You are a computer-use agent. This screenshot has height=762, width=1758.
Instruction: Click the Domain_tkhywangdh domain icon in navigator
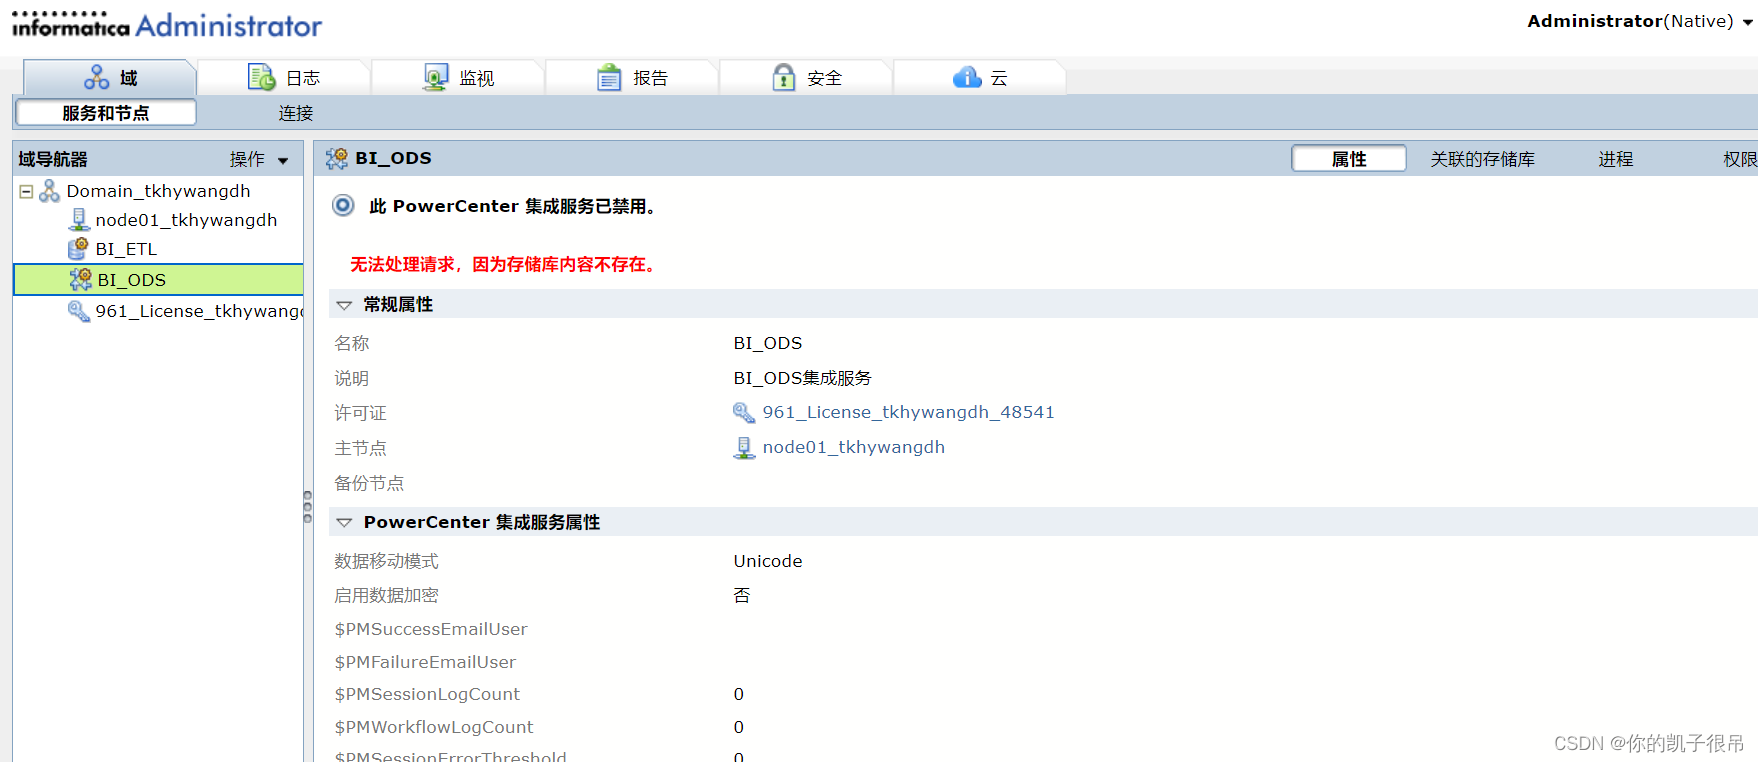pyautogui.click(x=50, y=191)
